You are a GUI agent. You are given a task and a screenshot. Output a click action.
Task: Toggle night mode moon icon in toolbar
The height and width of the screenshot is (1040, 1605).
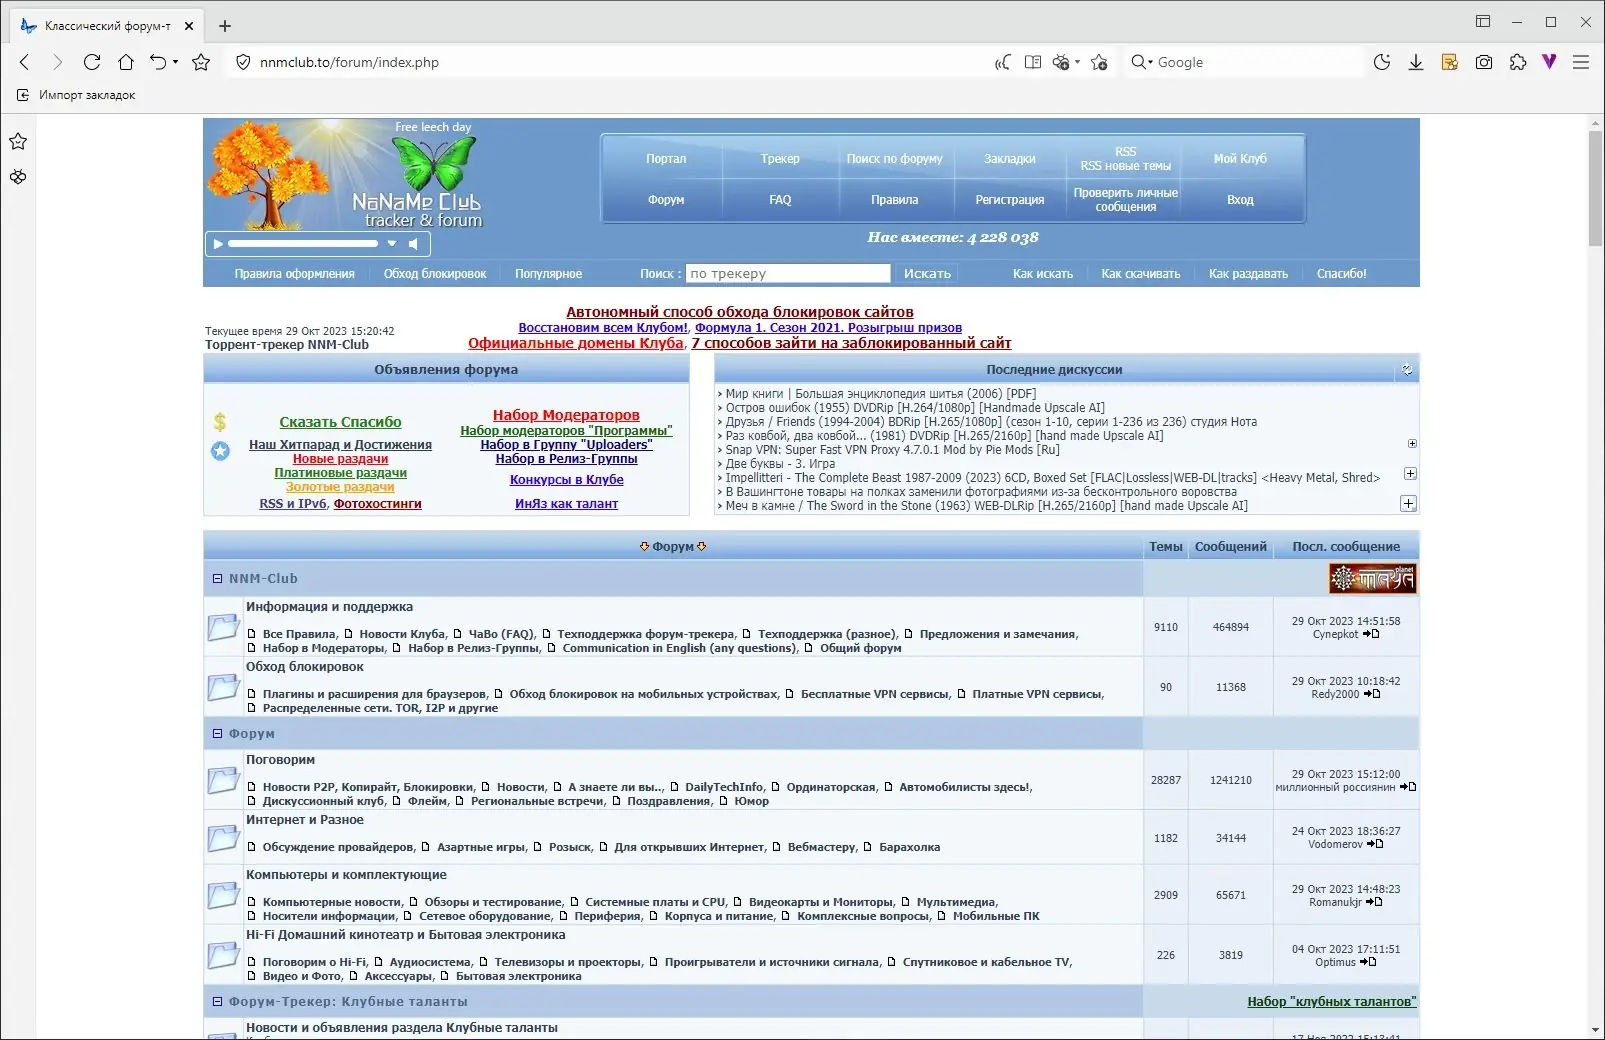coord(1382,62)
